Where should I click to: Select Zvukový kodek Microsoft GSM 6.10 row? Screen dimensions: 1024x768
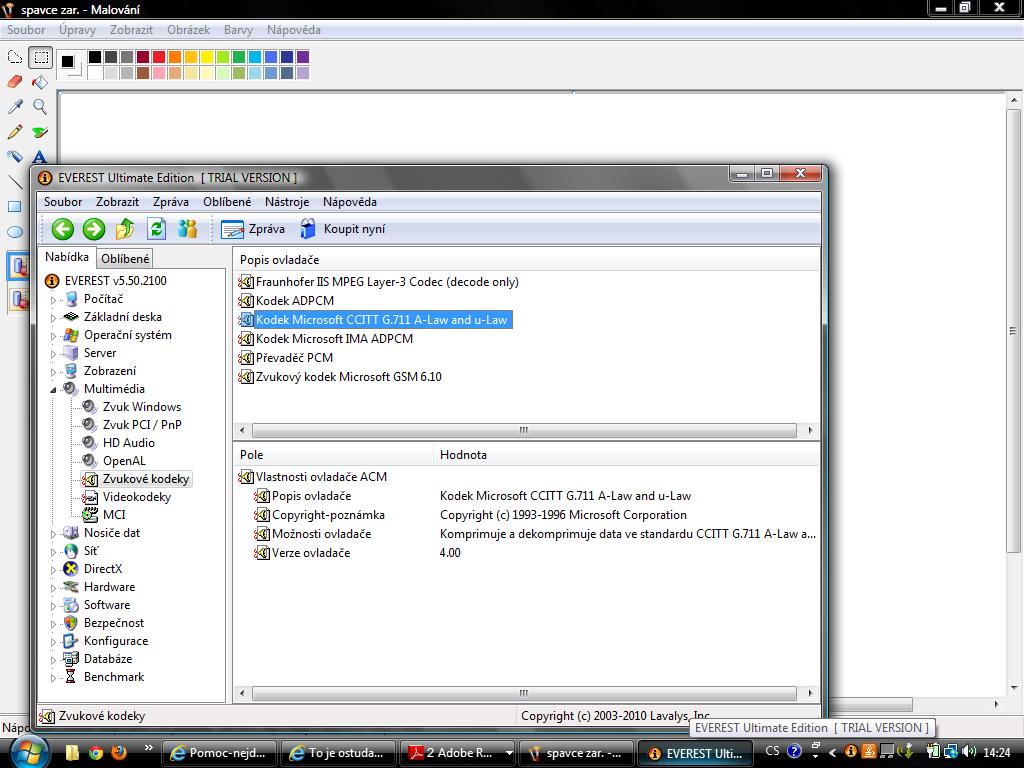click(x=340, y=377)
